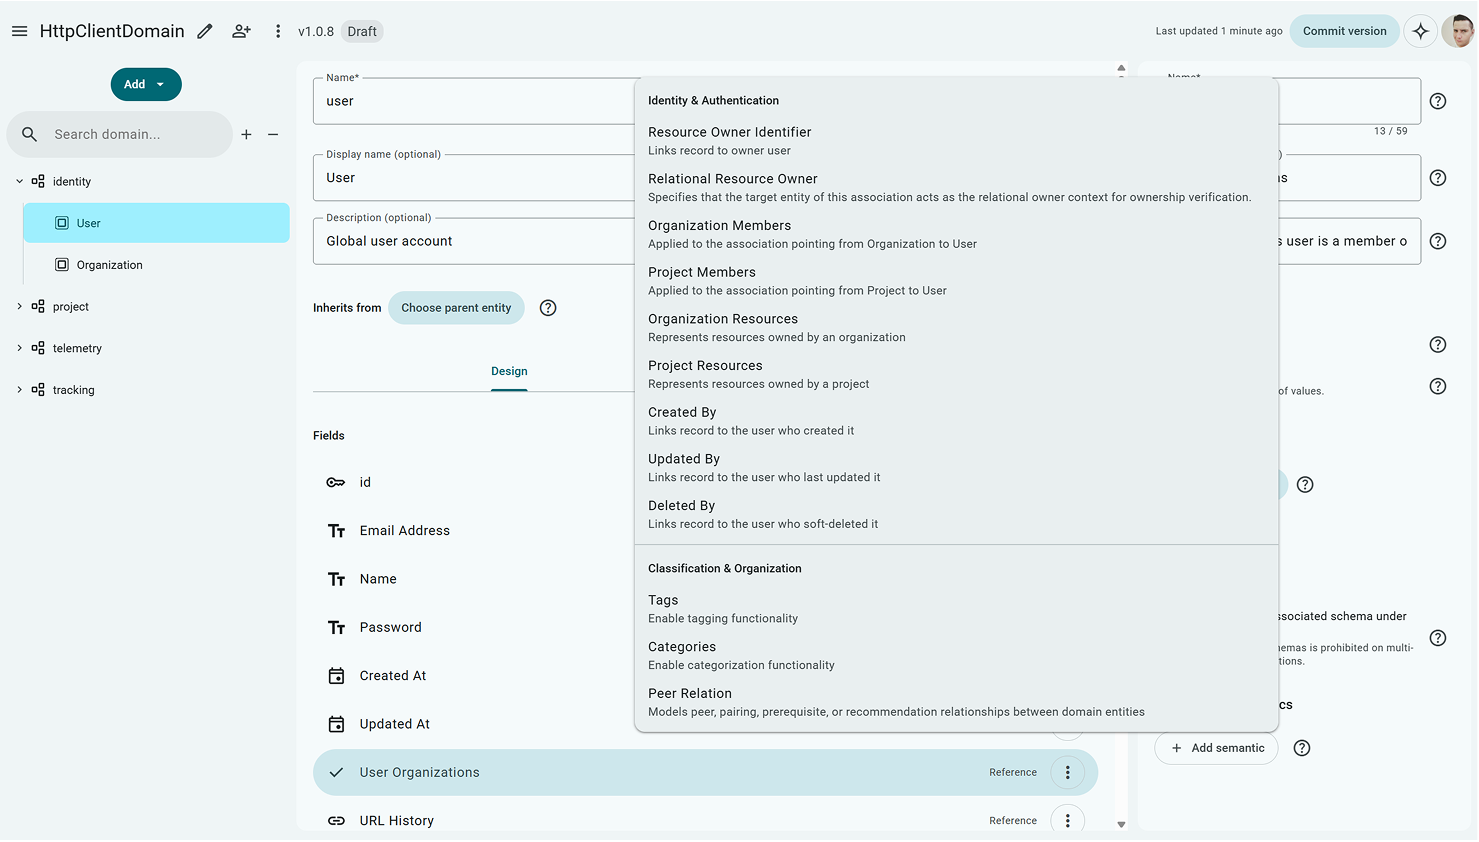Click the Email Address field row
Viewport: 1479px width, 842px height.
coord(474,531)
